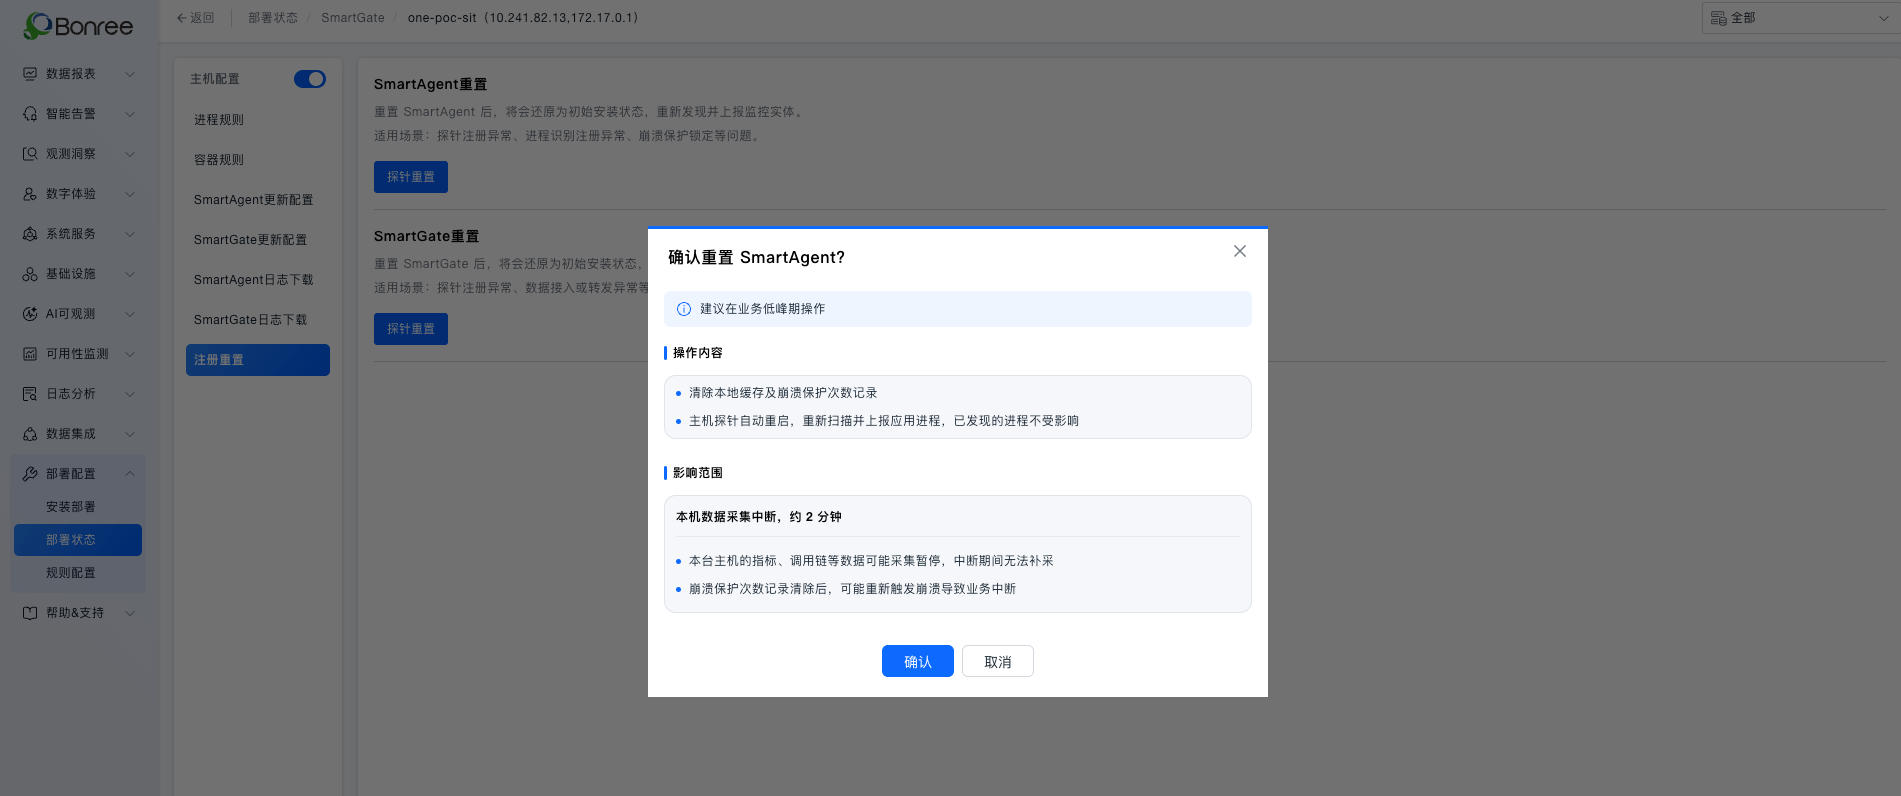
Task: Click the 影响范围 section heading
Action: tap(698, 473)
